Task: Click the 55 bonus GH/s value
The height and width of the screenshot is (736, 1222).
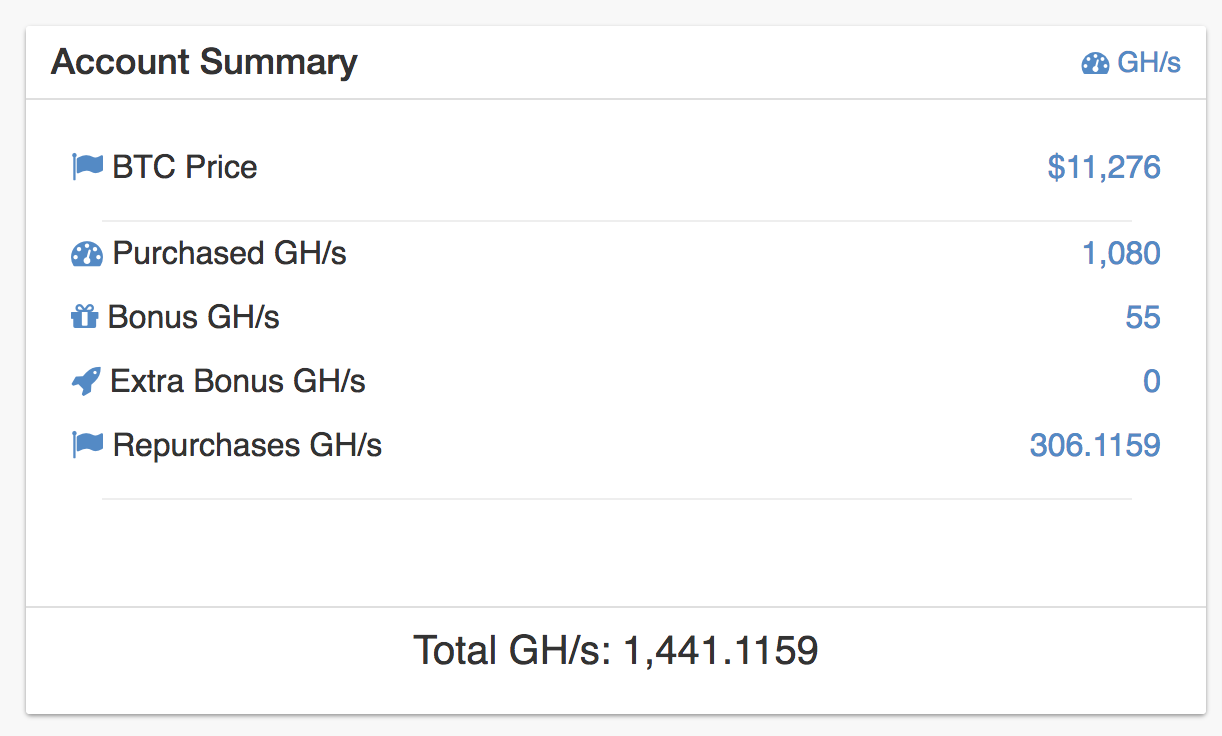Action: 1142,318
